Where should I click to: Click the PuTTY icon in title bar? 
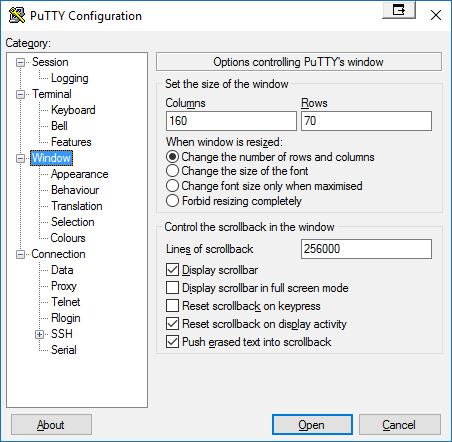[17, 16]
